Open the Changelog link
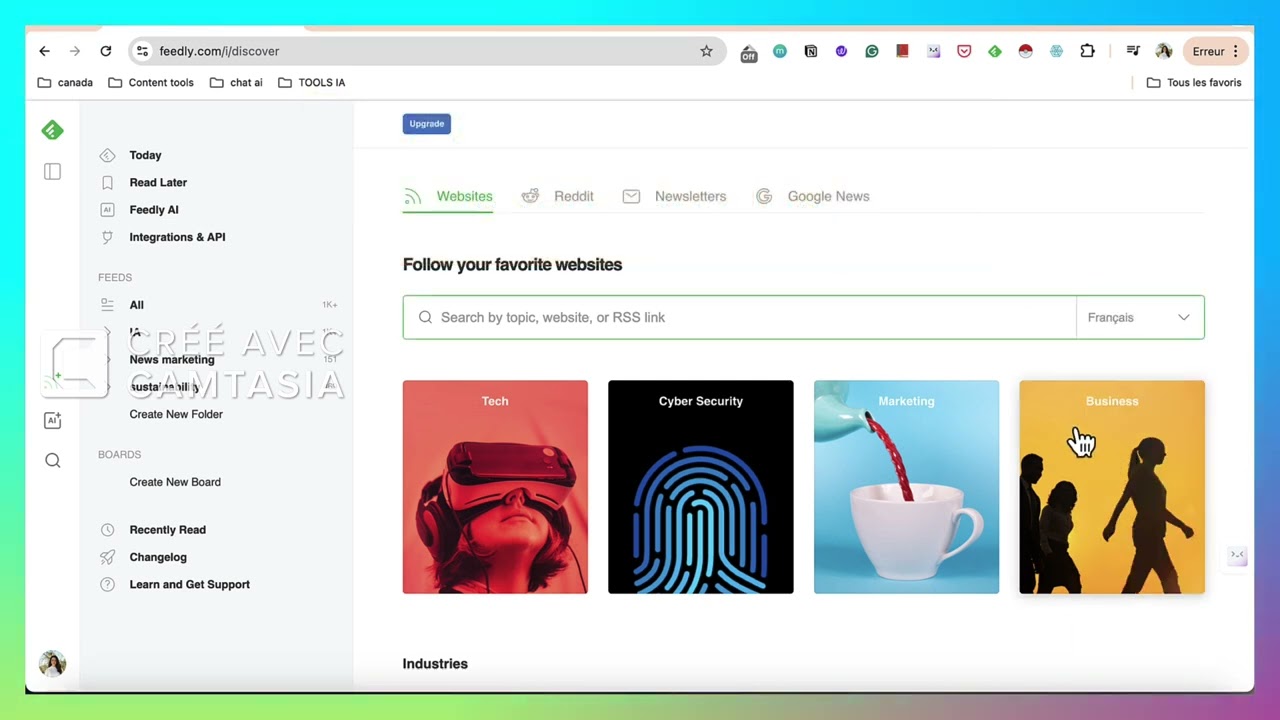Screen dimensions: 1280x720 click(x=158, y=557)
